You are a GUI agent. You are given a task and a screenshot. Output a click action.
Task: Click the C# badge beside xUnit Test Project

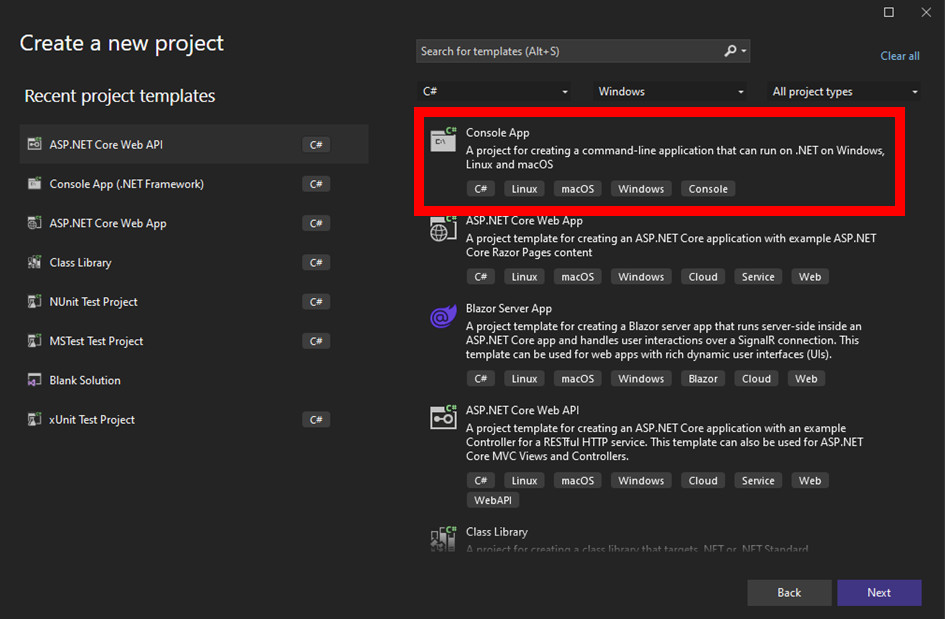[x=316, y=419]
